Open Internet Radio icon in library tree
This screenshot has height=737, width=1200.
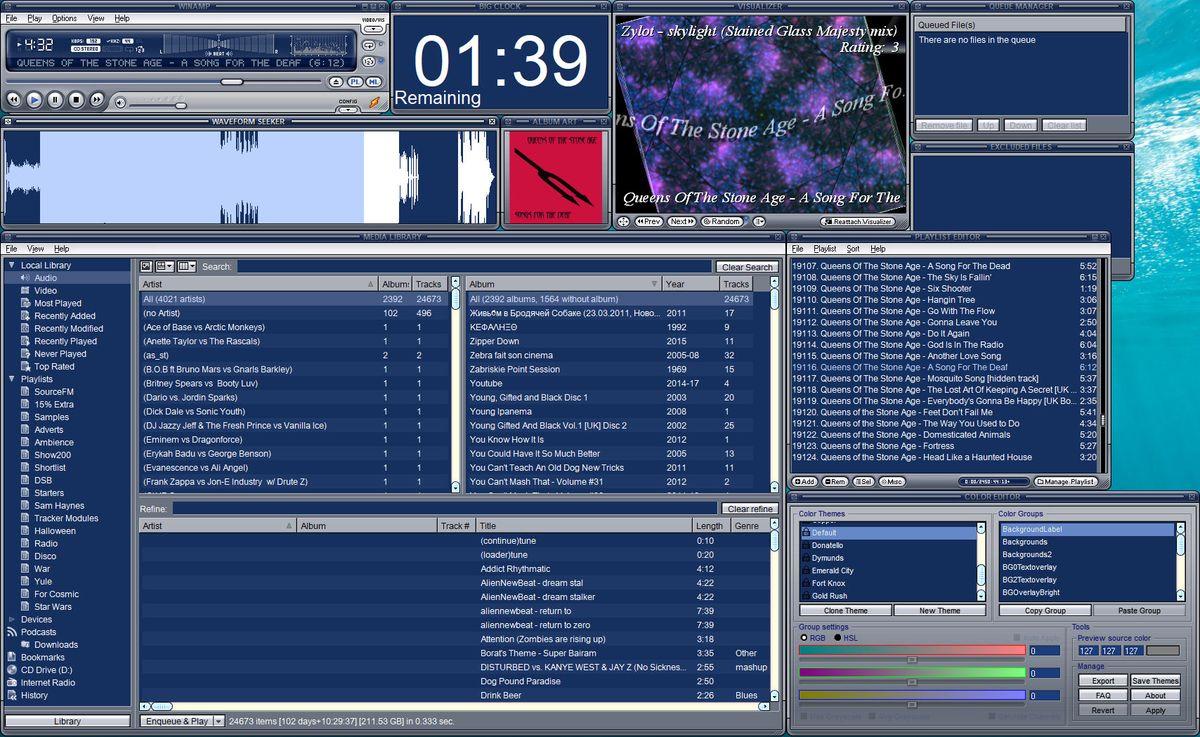[x=12, y=683]
